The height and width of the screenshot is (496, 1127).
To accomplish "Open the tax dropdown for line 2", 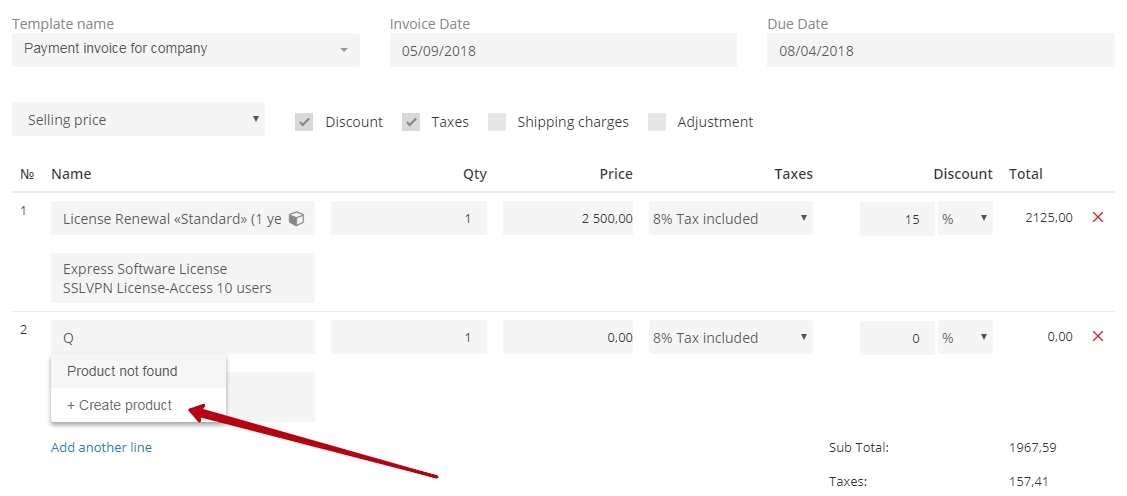I will click(731, 338).
